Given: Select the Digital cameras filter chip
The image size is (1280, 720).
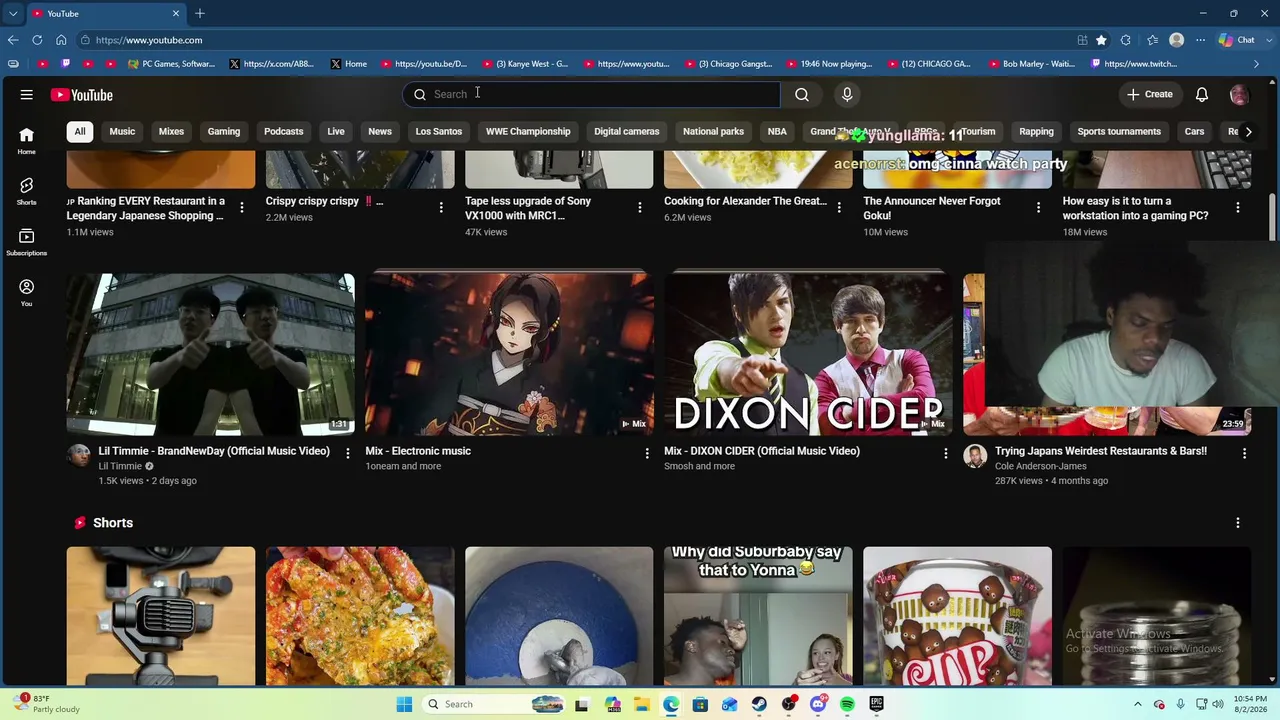Looking at the screenshot, I should tap(627, 131).
